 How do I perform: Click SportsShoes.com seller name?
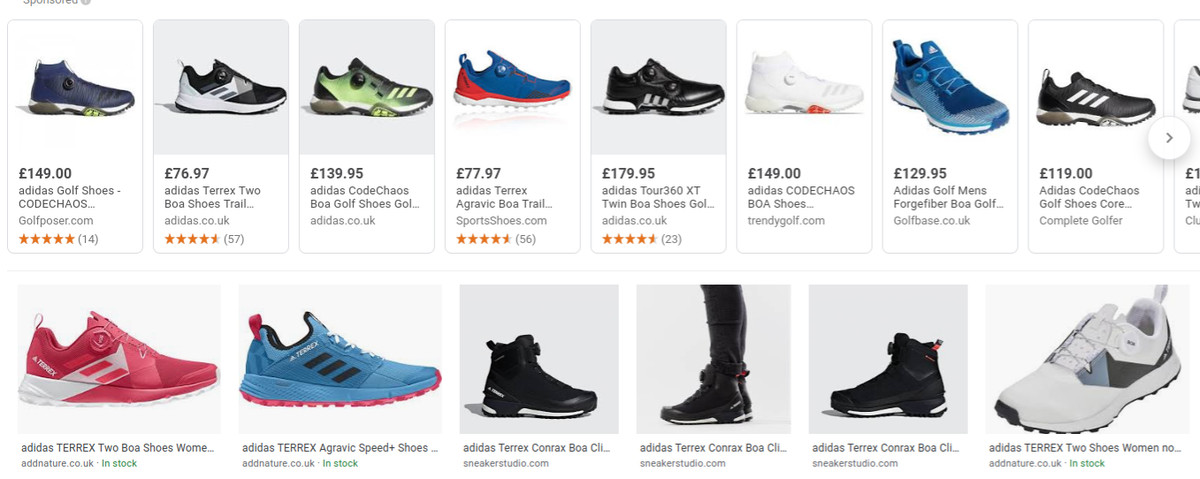[x=501, y=221]
